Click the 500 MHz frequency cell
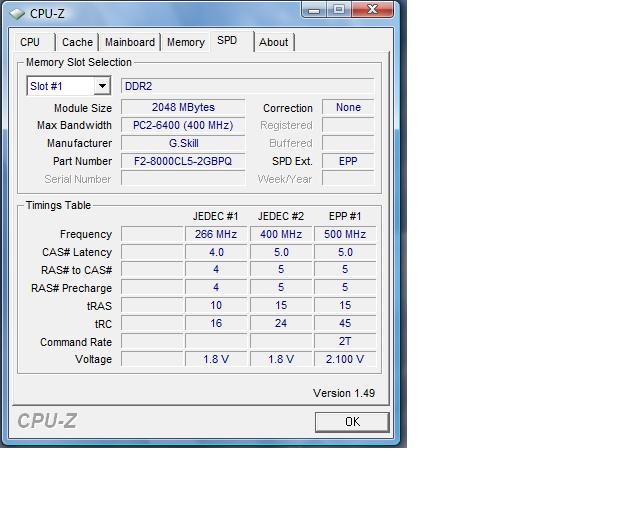The height and width of the screenshot is (512, 640). point(345,234)
